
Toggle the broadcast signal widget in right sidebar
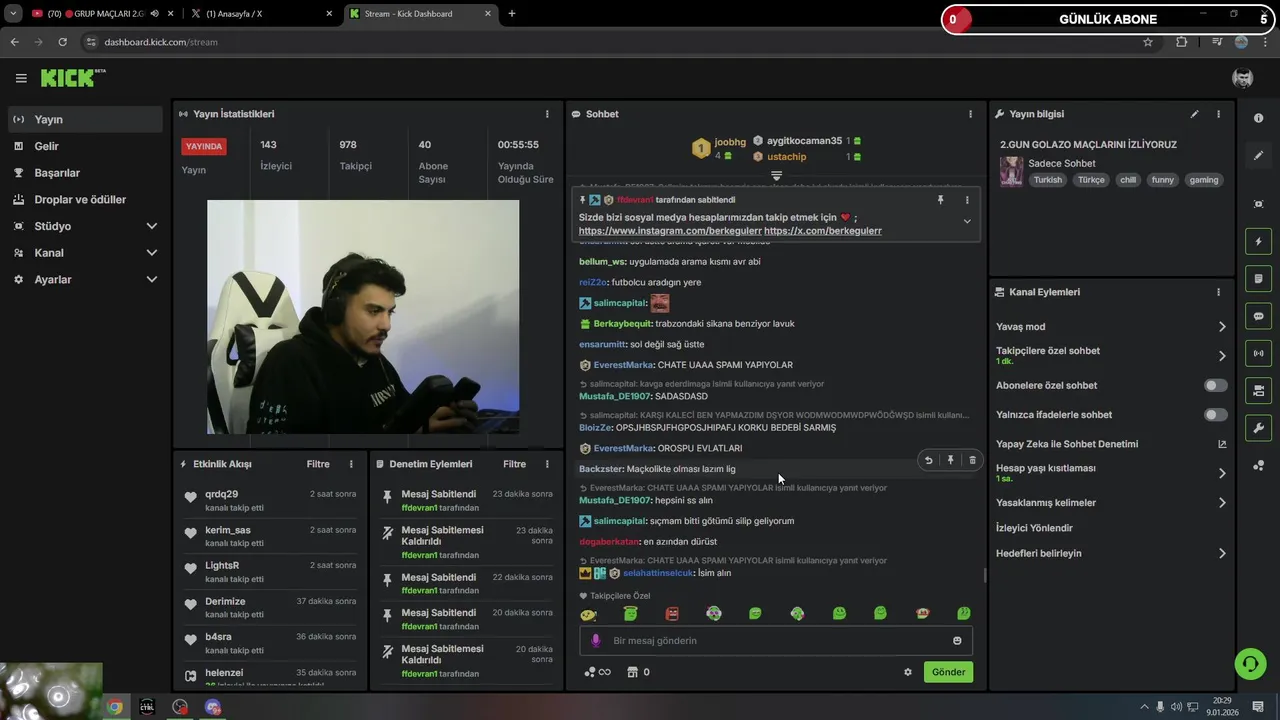[1258, 353]
